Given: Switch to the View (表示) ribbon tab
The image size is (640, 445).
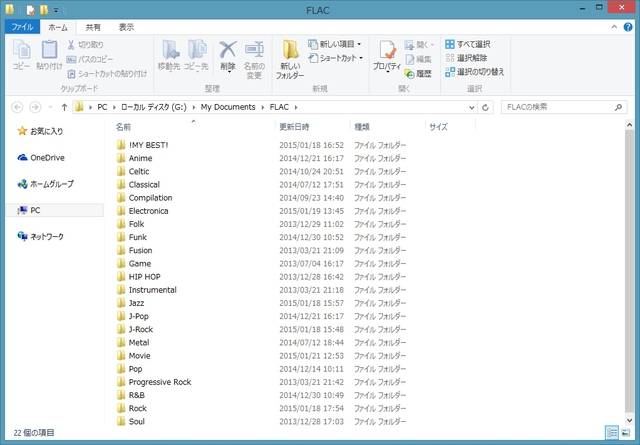Looking at the screenshot, I should (x=126, y=27).
